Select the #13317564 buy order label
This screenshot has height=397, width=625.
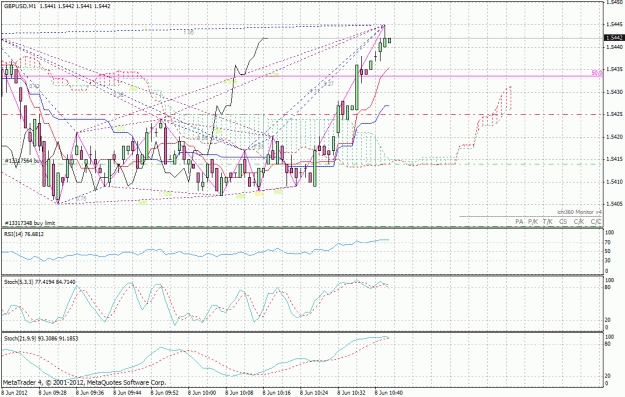point(22,161)
